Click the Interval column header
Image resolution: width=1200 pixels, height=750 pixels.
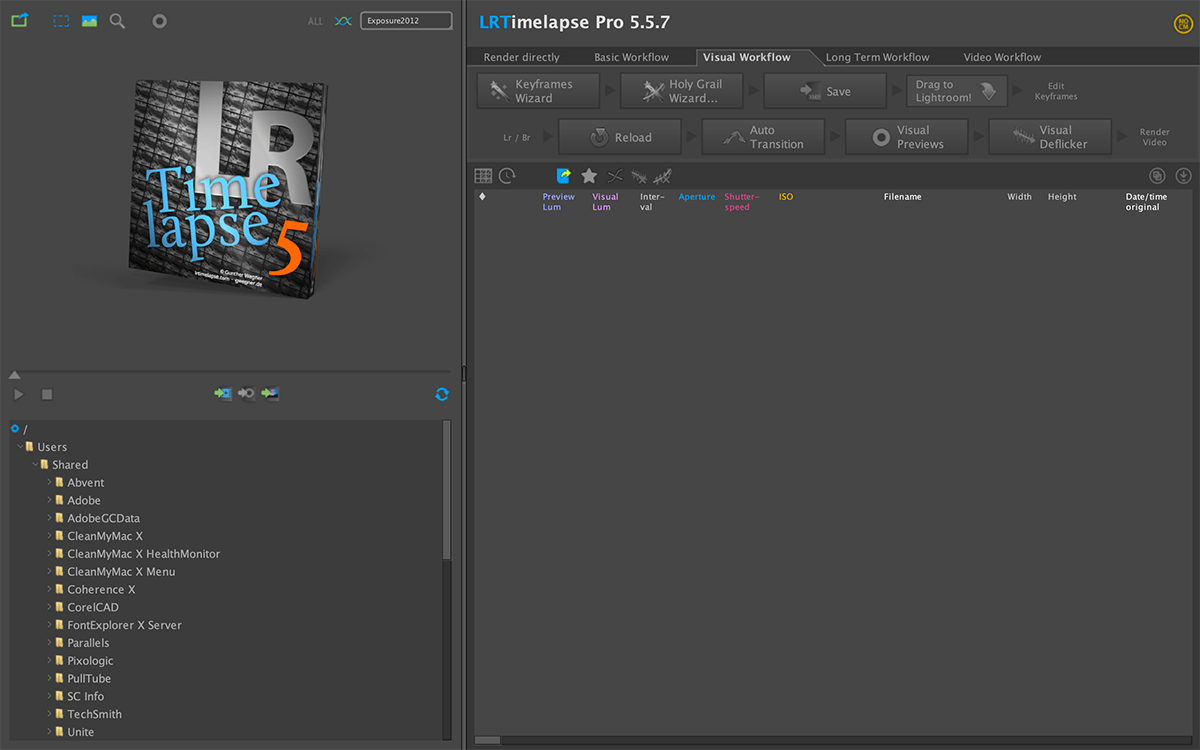pos(652,202)
